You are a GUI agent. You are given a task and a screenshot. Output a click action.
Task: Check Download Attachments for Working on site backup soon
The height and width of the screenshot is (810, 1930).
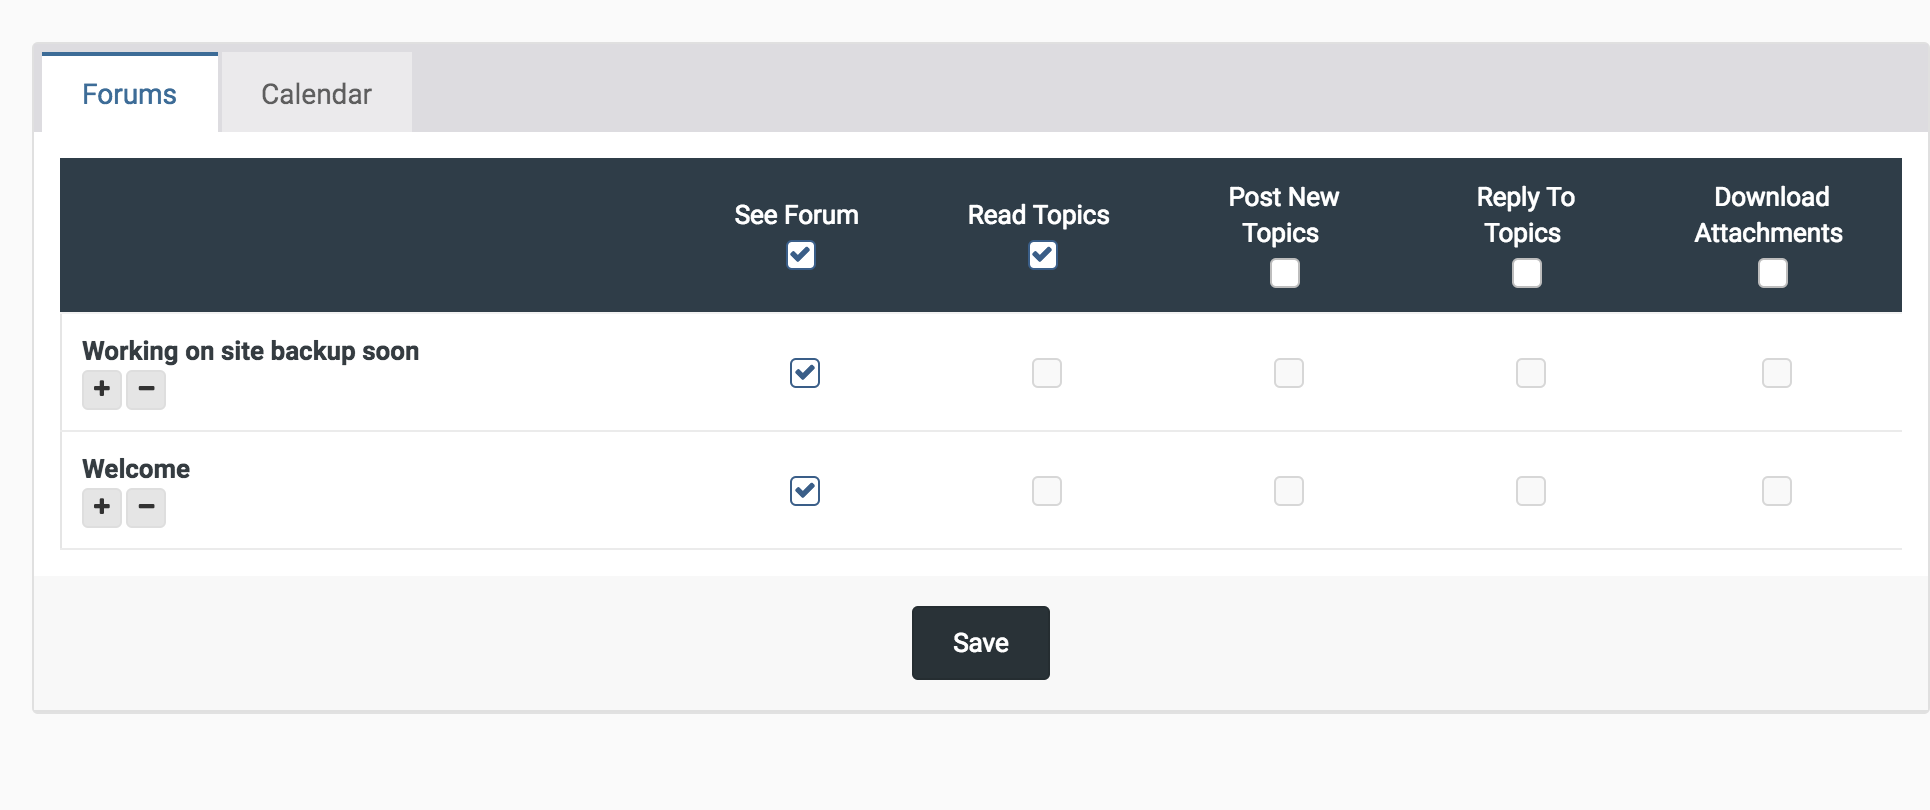pos(1777,373)
